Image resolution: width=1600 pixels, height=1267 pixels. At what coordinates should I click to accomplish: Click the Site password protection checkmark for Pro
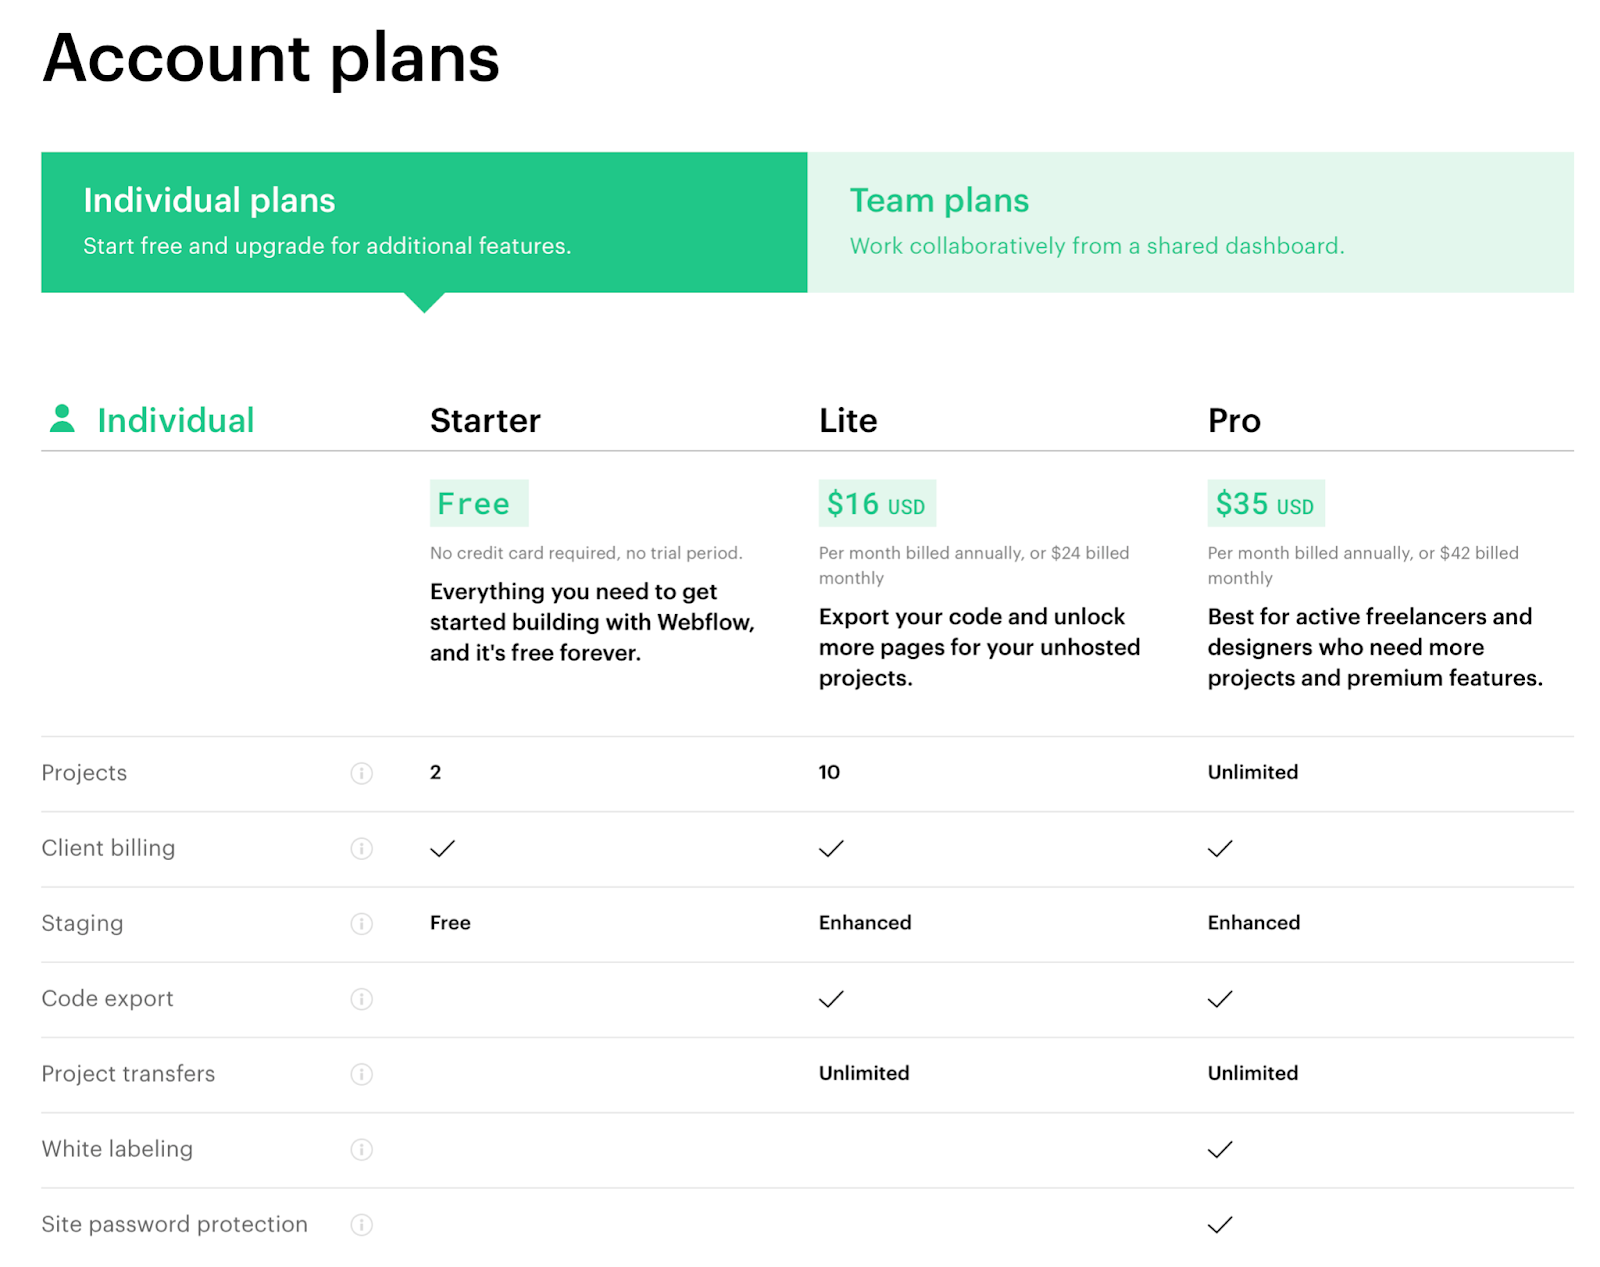1220,1224
